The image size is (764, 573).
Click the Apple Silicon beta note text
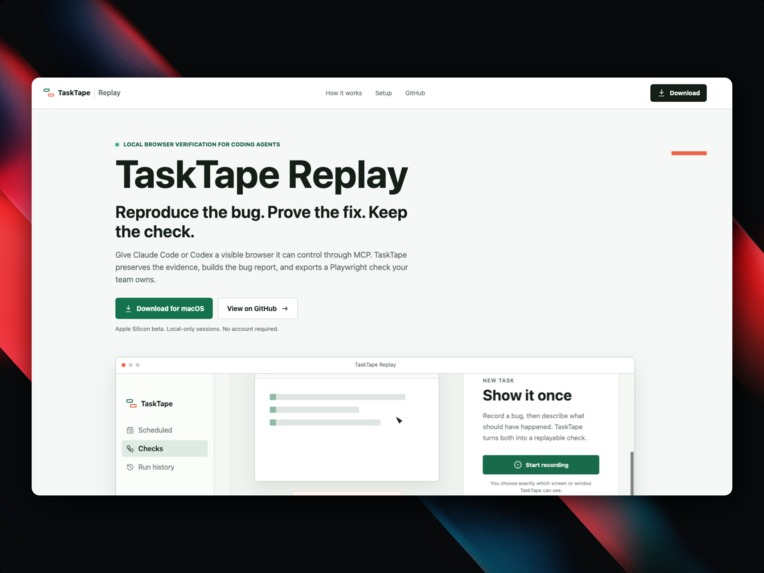coord(197,329)
